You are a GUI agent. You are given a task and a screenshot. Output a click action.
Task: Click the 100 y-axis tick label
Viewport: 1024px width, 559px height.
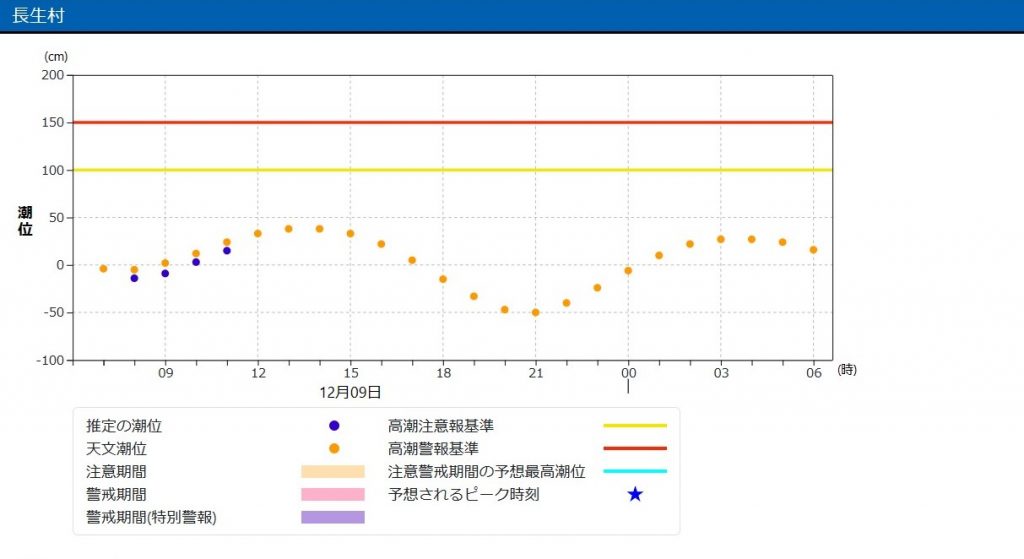coord(53,170)
